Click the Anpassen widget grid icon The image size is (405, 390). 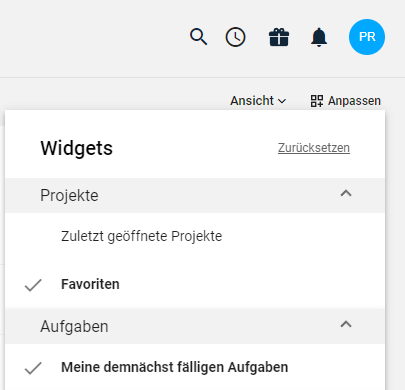pos(317,101)
